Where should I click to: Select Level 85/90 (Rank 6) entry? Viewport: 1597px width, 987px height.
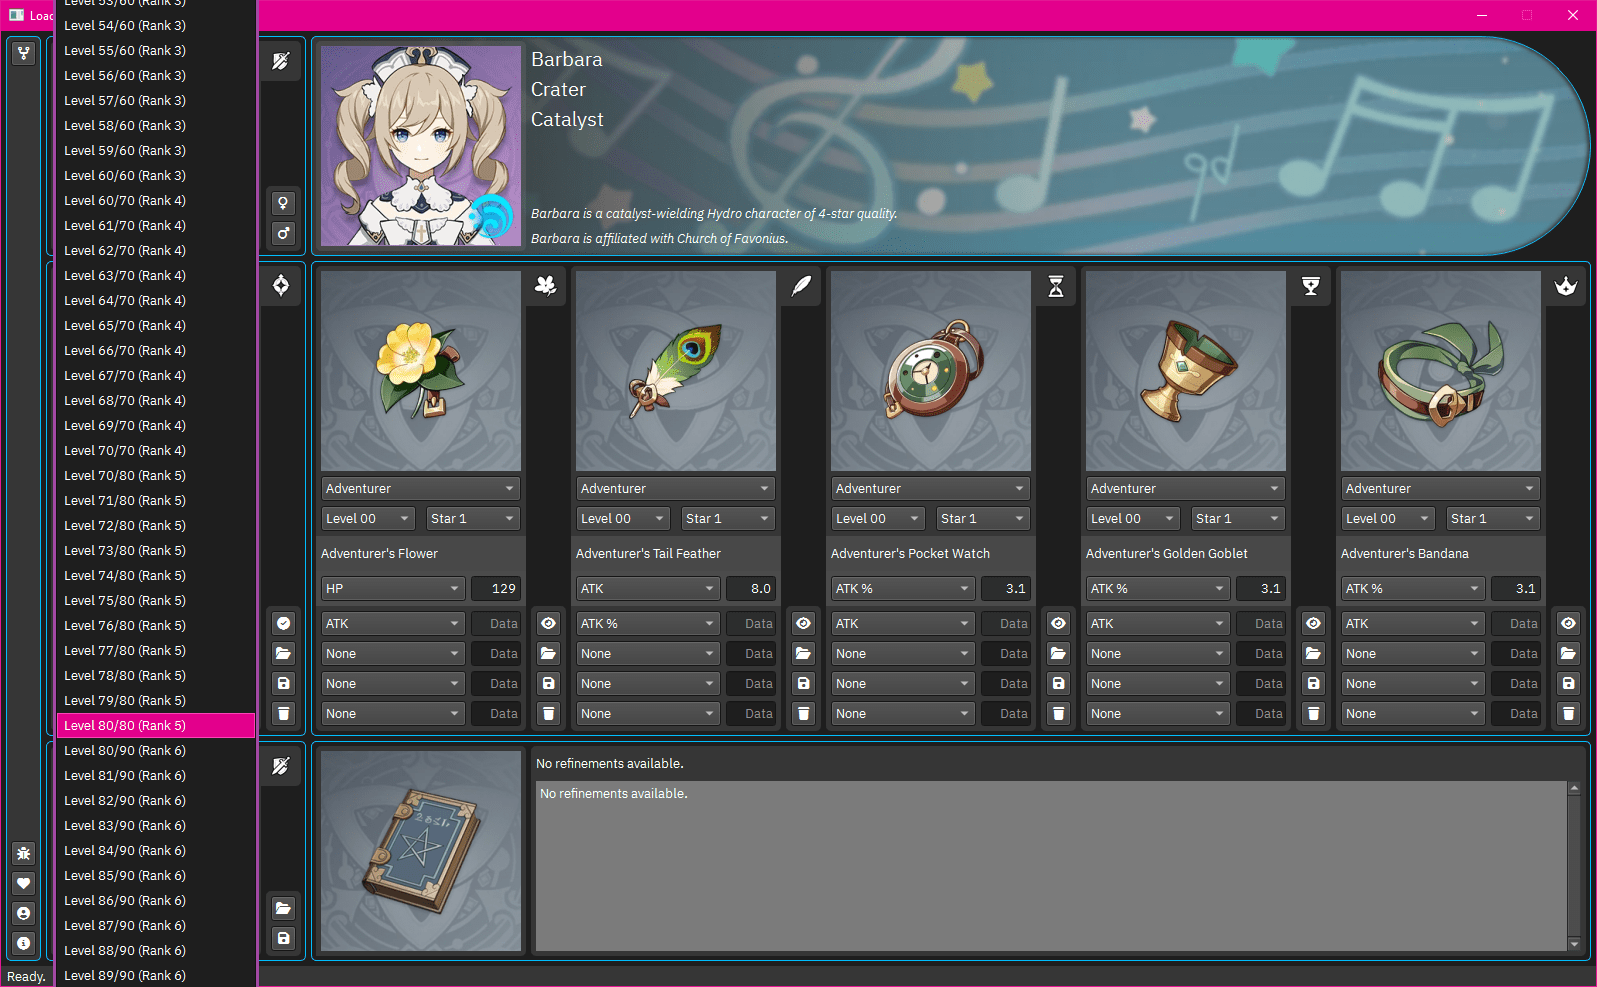point(156,875)
